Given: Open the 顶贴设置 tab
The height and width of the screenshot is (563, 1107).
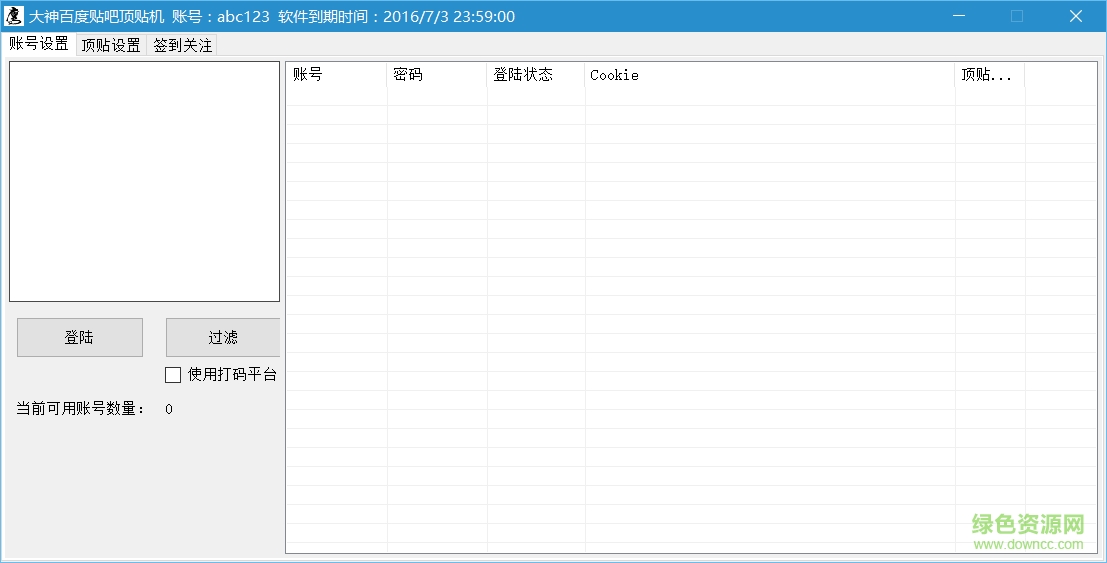Looking at the screenshot, I should (111, 45).
